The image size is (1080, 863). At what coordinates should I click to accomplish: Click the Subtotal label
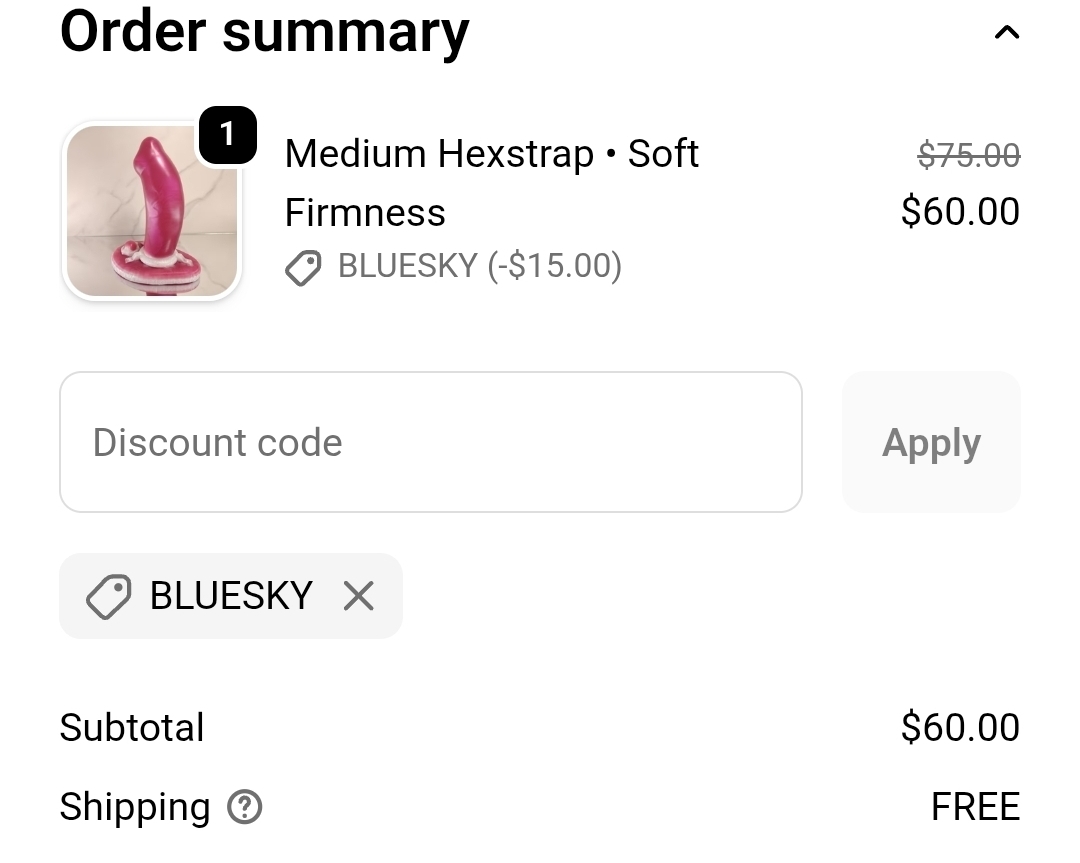tap(132, 727)
